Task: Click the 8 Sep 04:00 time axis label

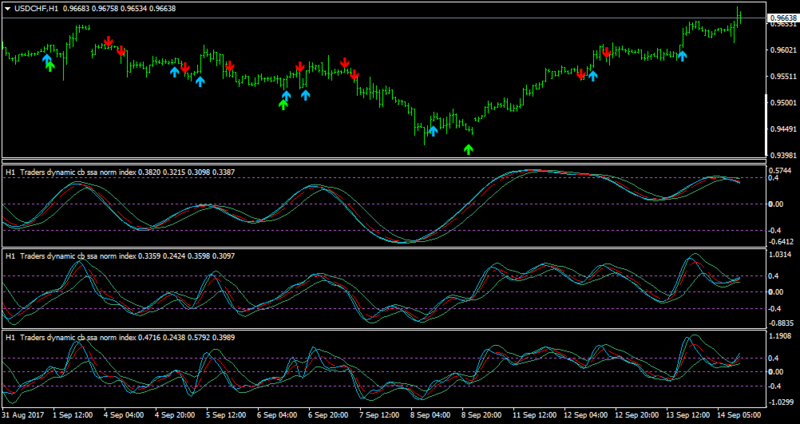Action: pyautogui.click(x=429, y=415)
